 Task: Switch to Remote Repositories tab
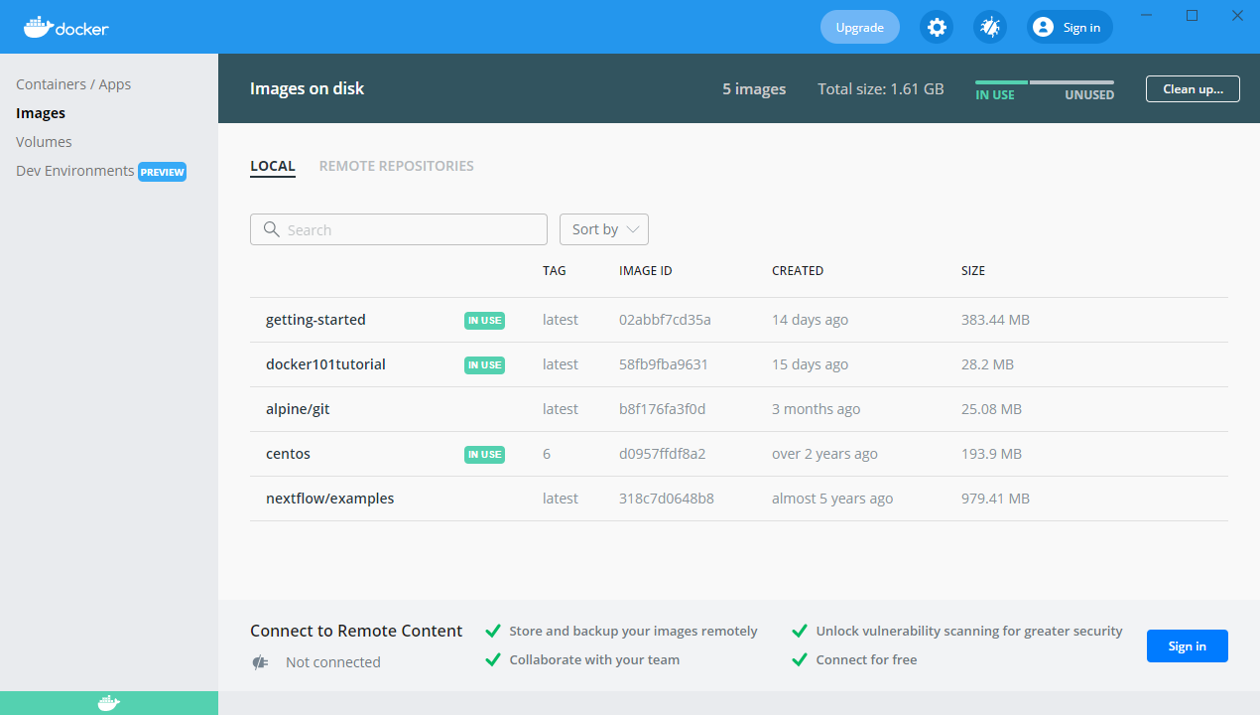click(396, 166)
